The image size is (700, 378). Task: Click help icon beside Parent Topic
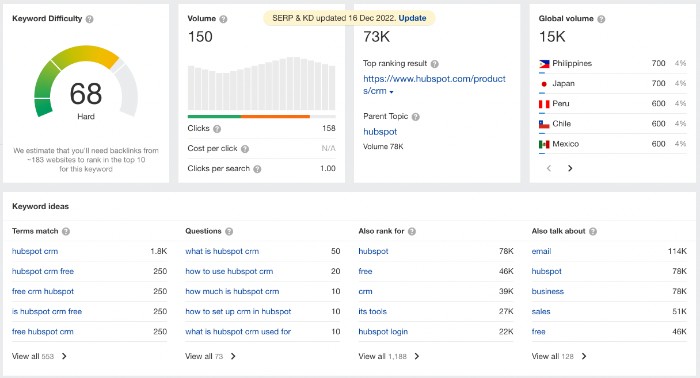point(416,116)
